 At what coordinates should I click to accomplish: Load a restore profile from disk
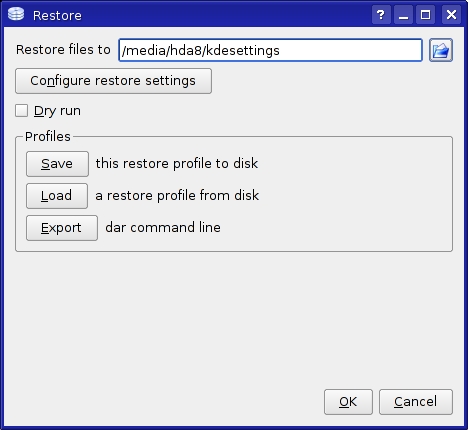(x=57, y=196)
